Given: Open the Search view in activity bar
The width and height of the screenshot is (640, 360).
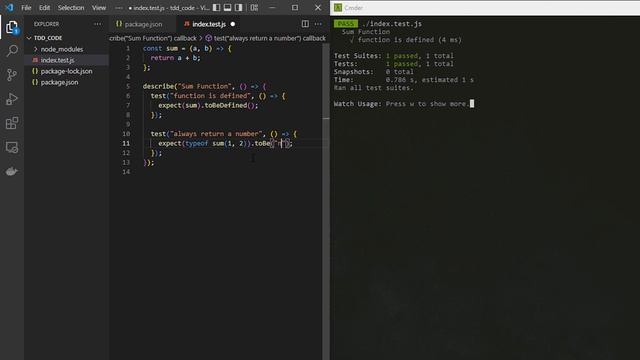Looking at the screenshot, I should [12, 51].
